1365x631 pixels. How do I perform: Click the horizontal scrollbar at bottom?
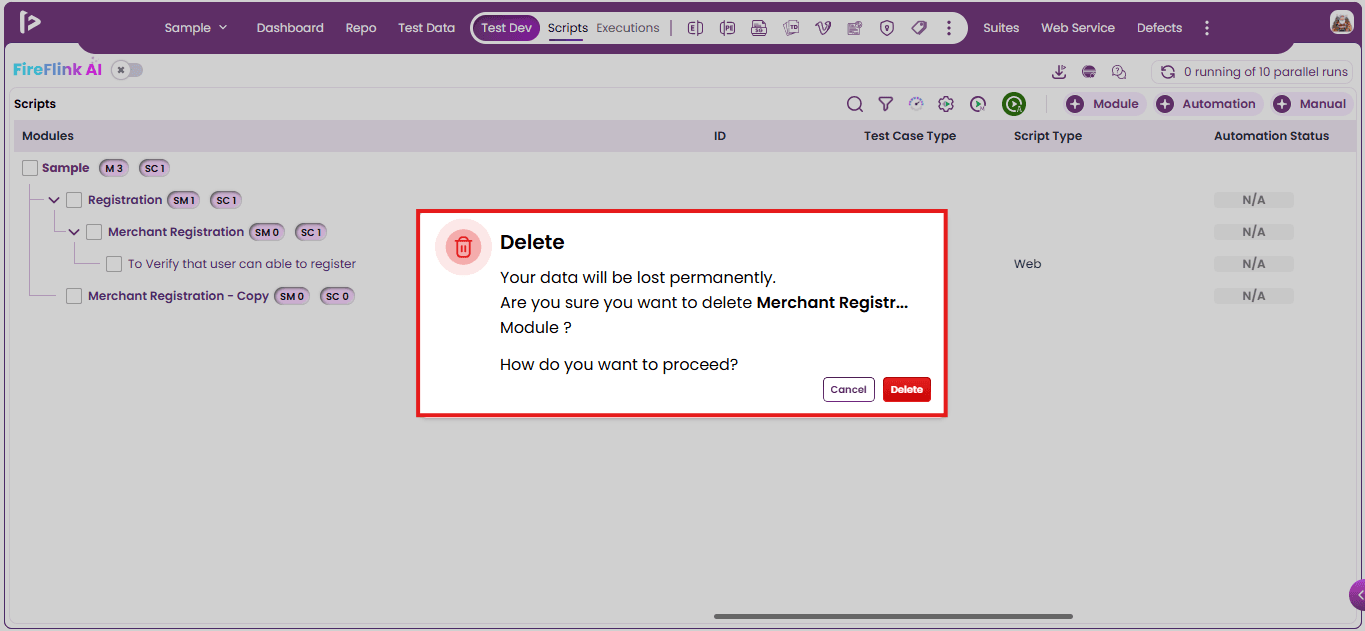coord(893,616)
